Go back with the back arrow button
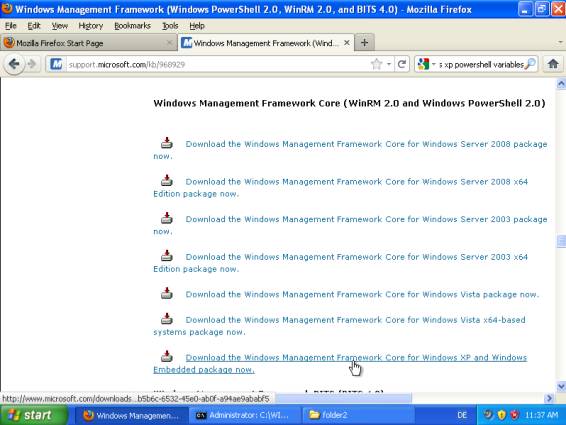Screen dimensions: 566x425 coord(14,65)
